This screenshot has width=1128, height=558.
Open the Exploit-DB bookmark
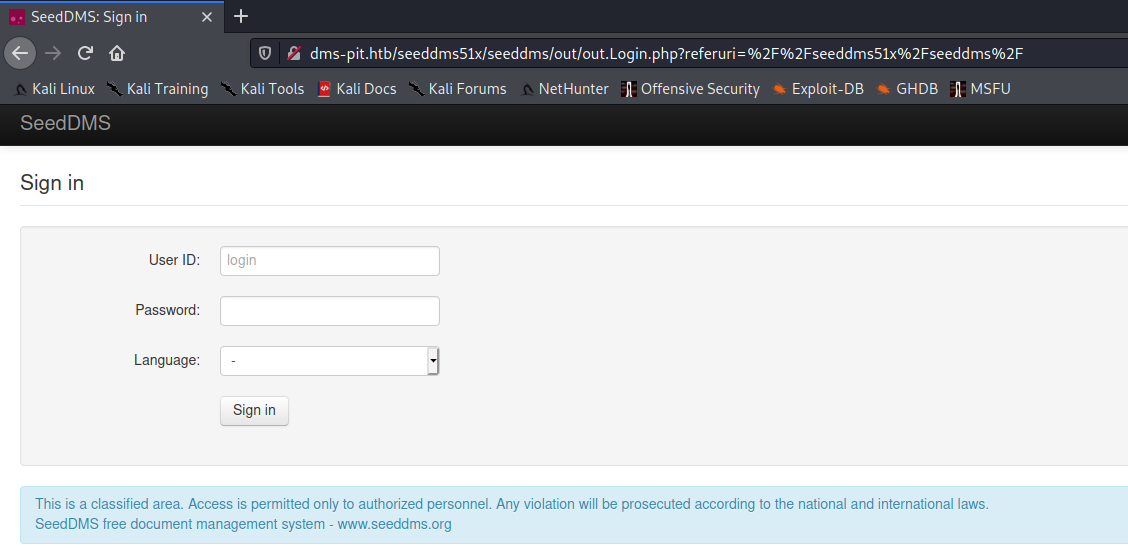coord(818,89)
